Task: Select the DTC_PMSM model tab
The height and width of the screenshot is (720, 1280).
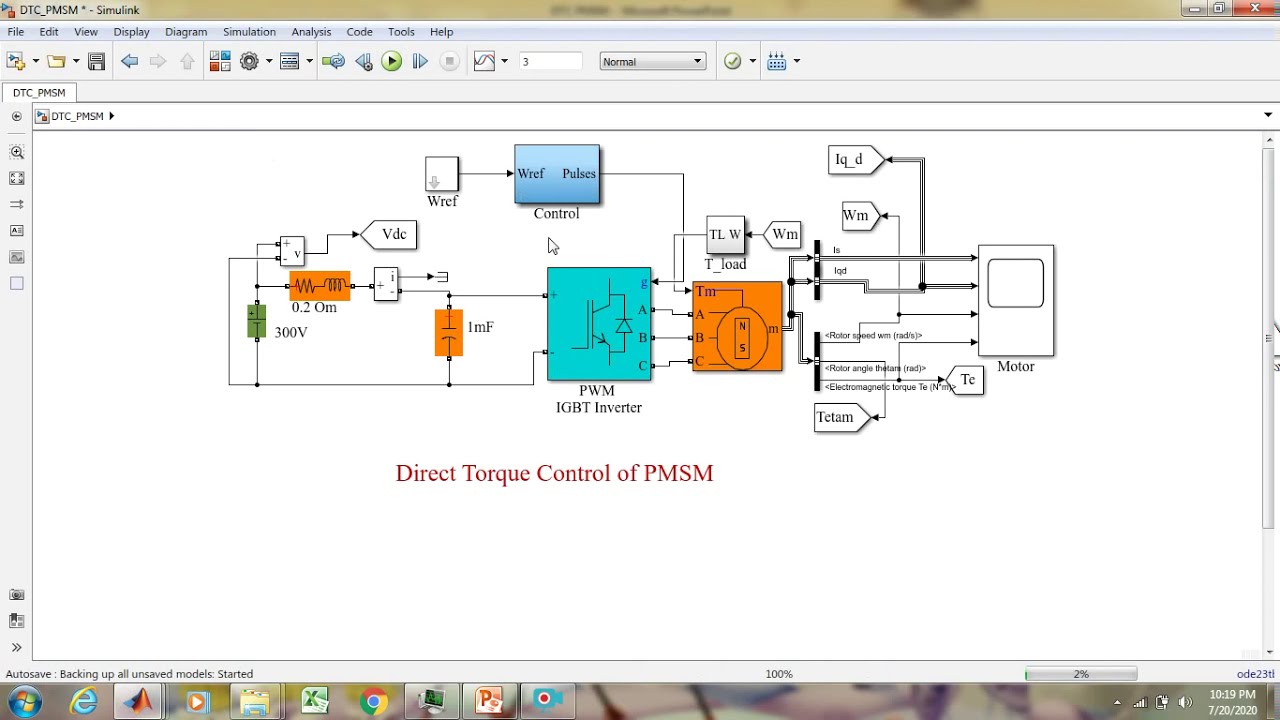Action: (39, 92)
